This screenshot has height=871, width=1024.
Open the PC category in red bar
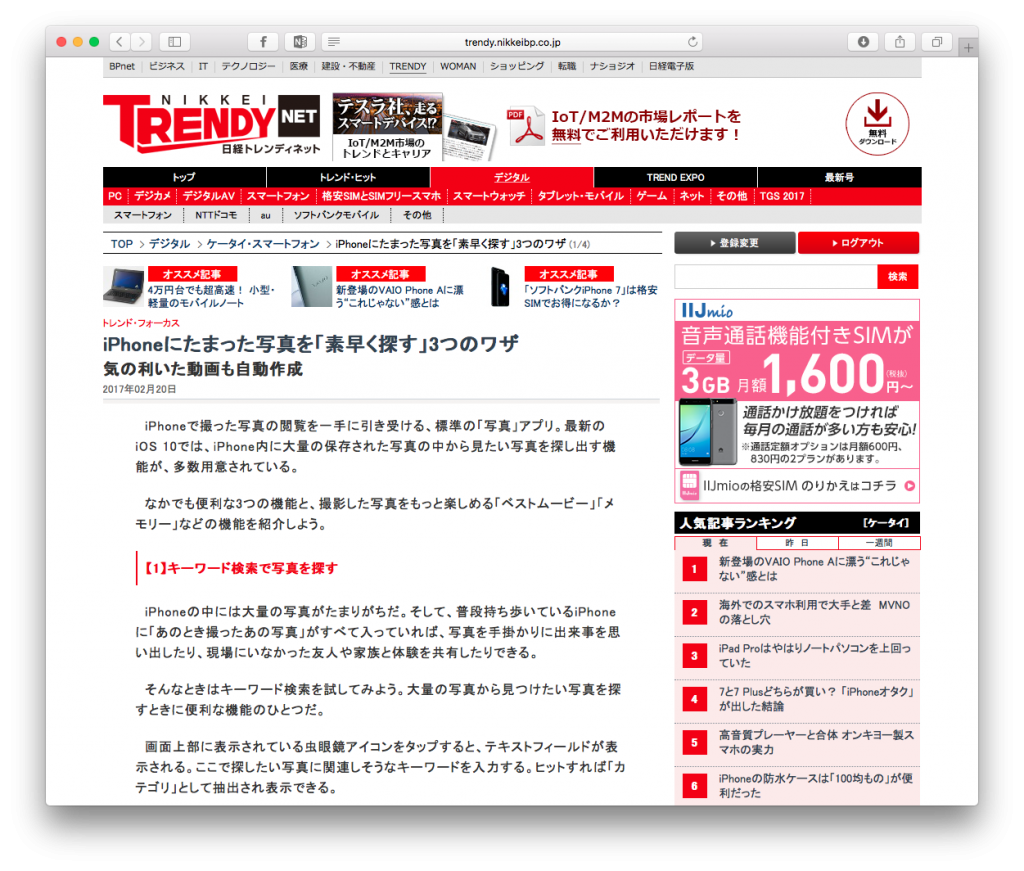115,196
